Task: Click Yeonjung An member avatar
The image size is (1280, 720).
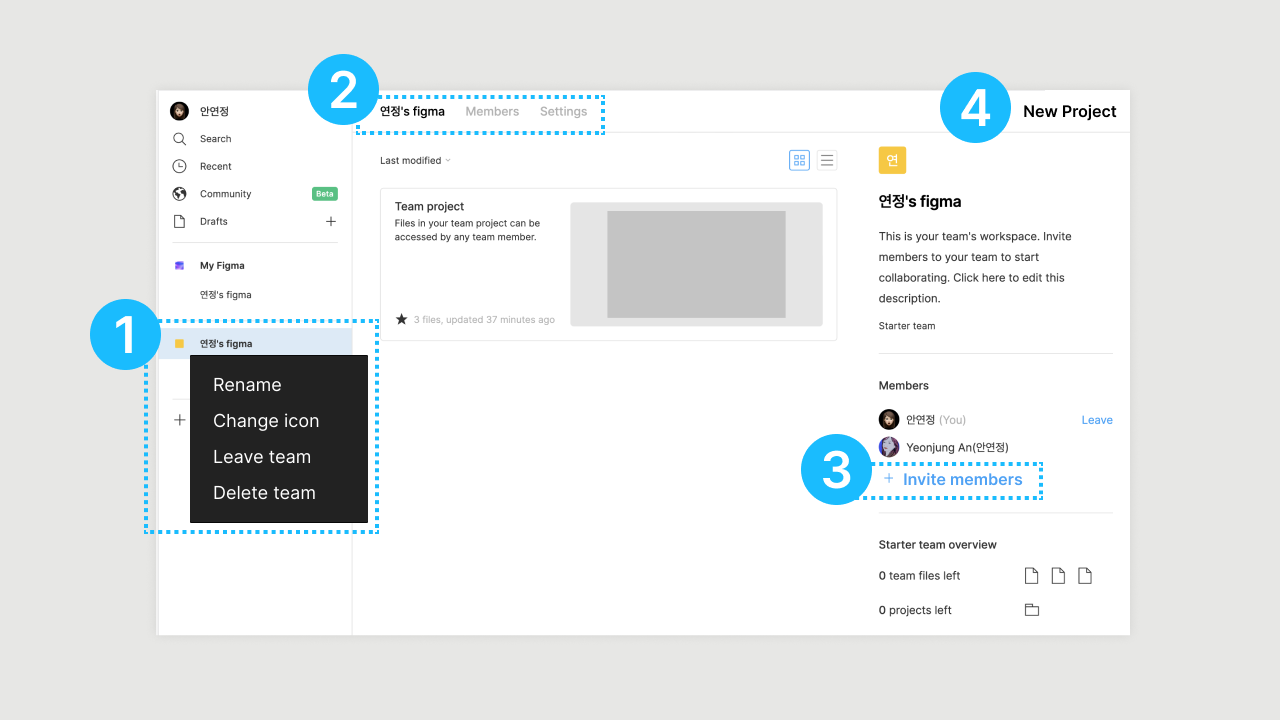Action: click(889, 447)
